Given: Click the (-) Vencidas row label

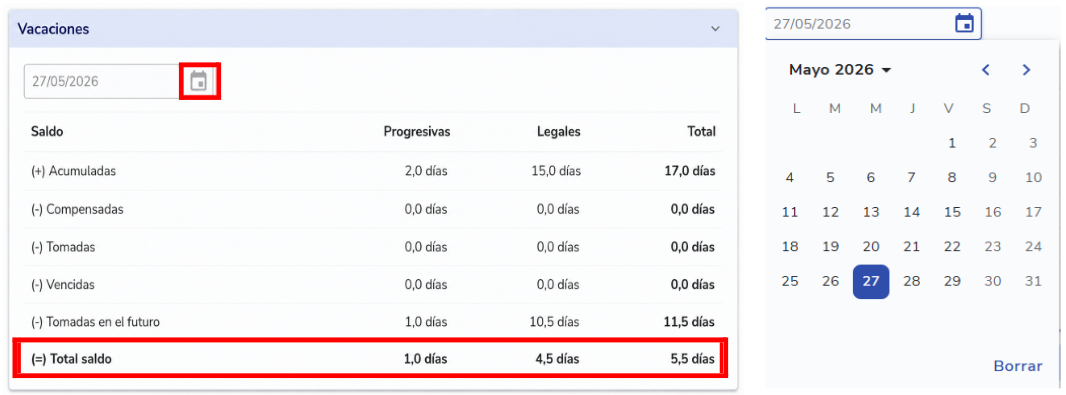Looking at the screenshot, I should click(63, 284).
